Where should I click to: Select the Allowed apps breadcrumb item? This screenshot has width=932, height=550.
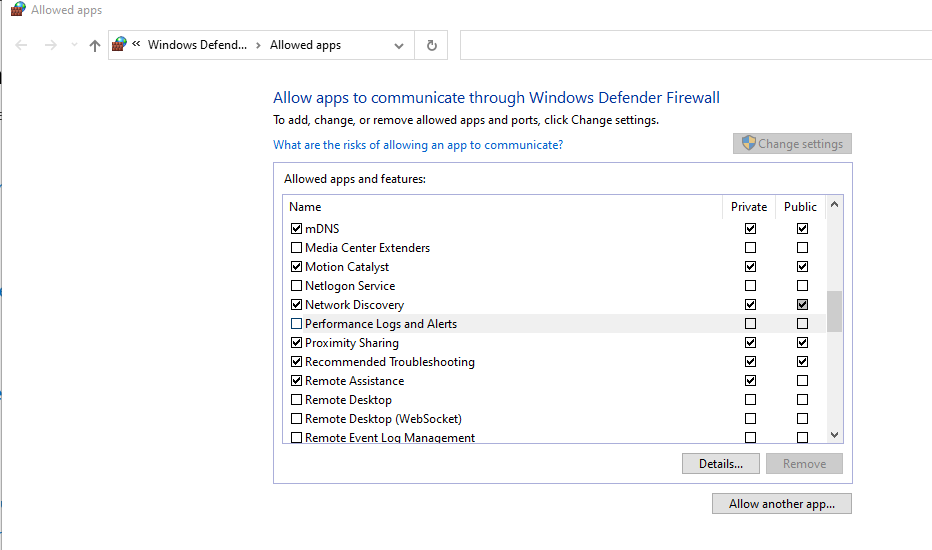(306, 45)
